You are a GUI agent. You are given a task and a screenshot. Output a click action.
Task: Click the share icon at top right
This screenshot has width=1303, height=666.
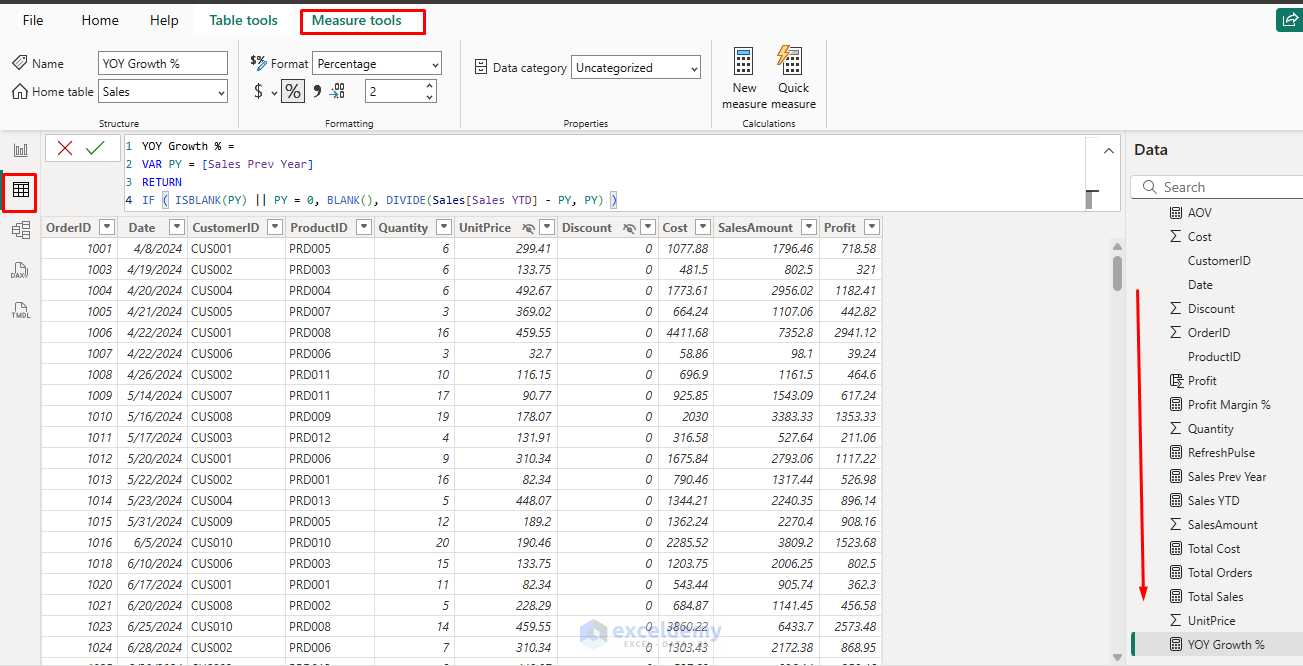pyautogui.click(x=1289, y=20)
